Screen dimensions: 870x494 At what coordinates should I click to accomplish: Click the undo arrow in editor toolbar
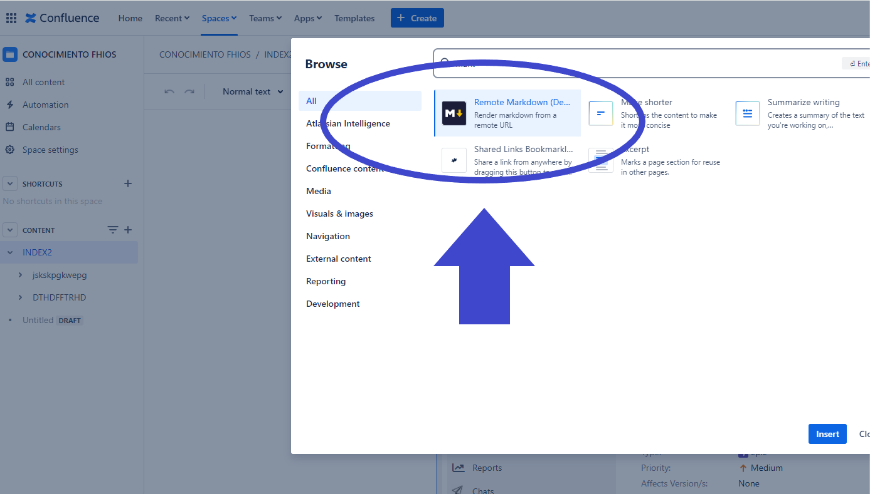coord(169,92)
